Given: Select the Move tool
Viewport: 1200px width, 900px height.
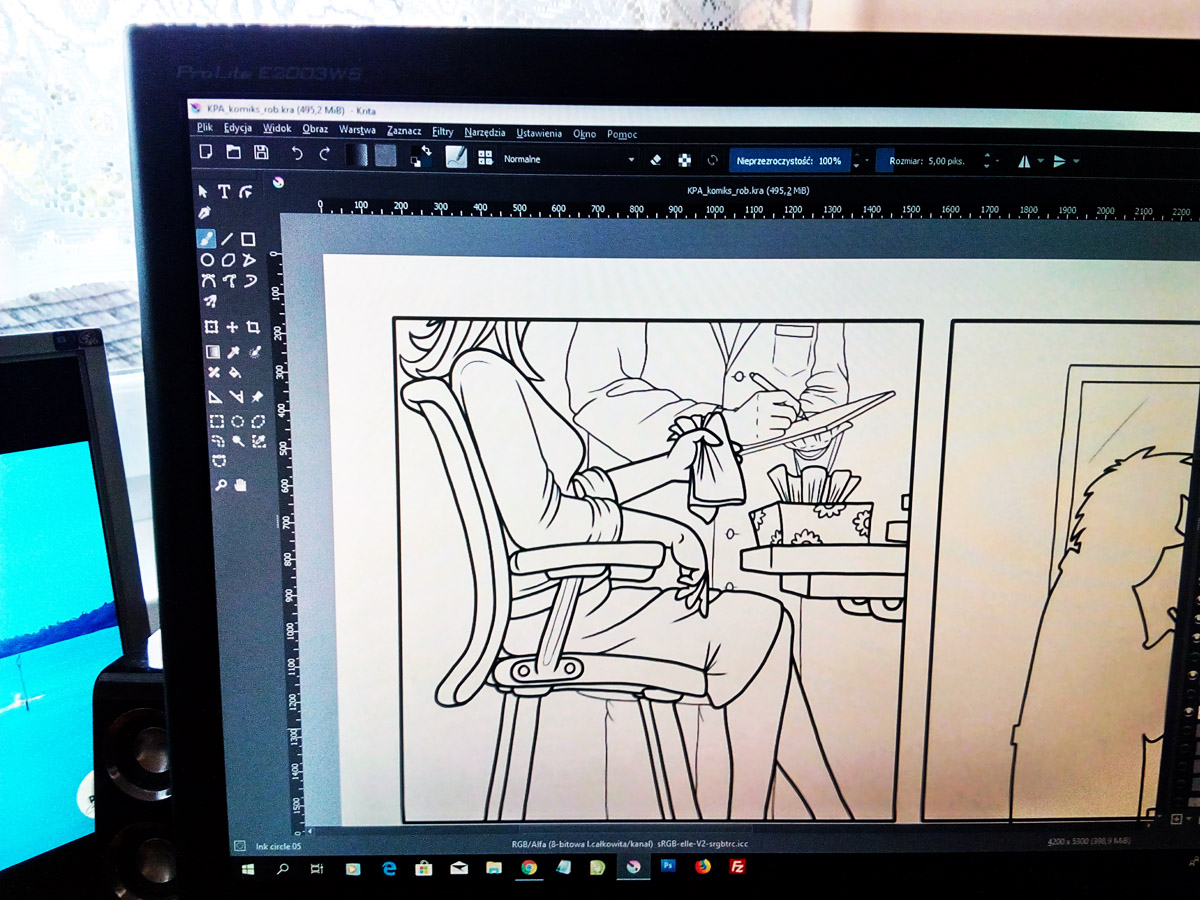Looking at the screenshot, I should (233, 328).
